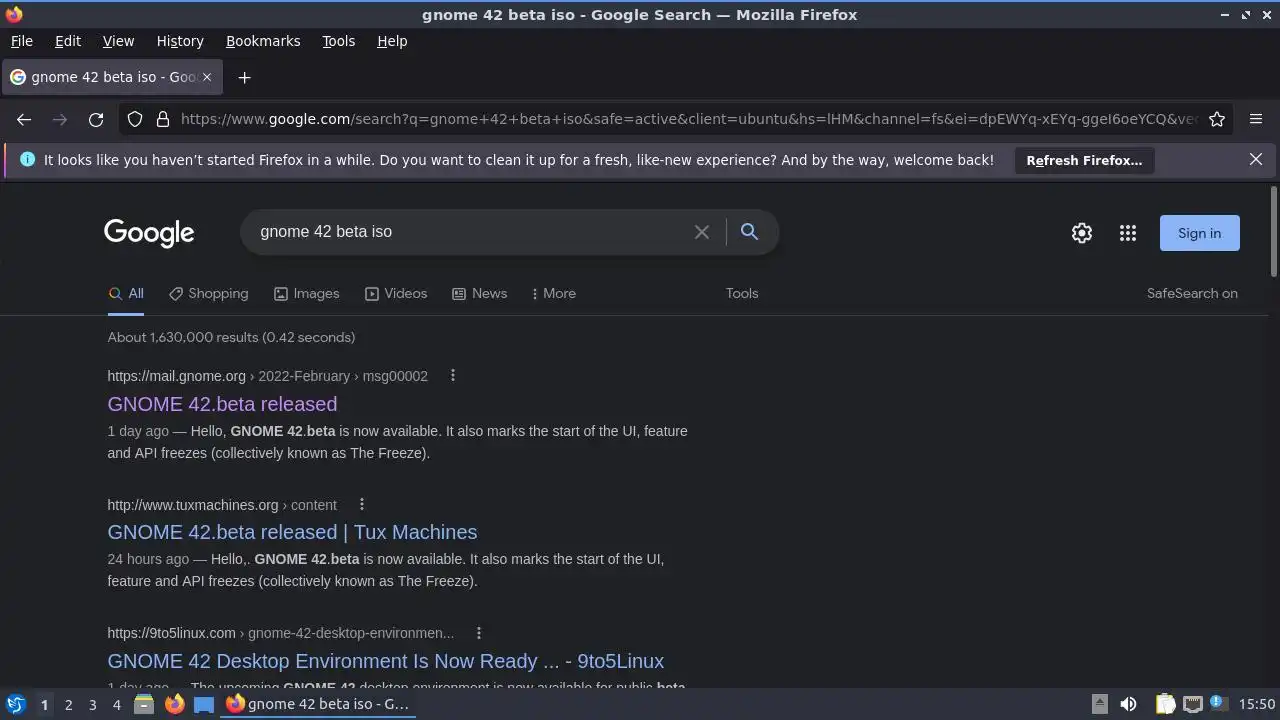Clear the Google search box
1280x720 pixels.
point(702,232)
